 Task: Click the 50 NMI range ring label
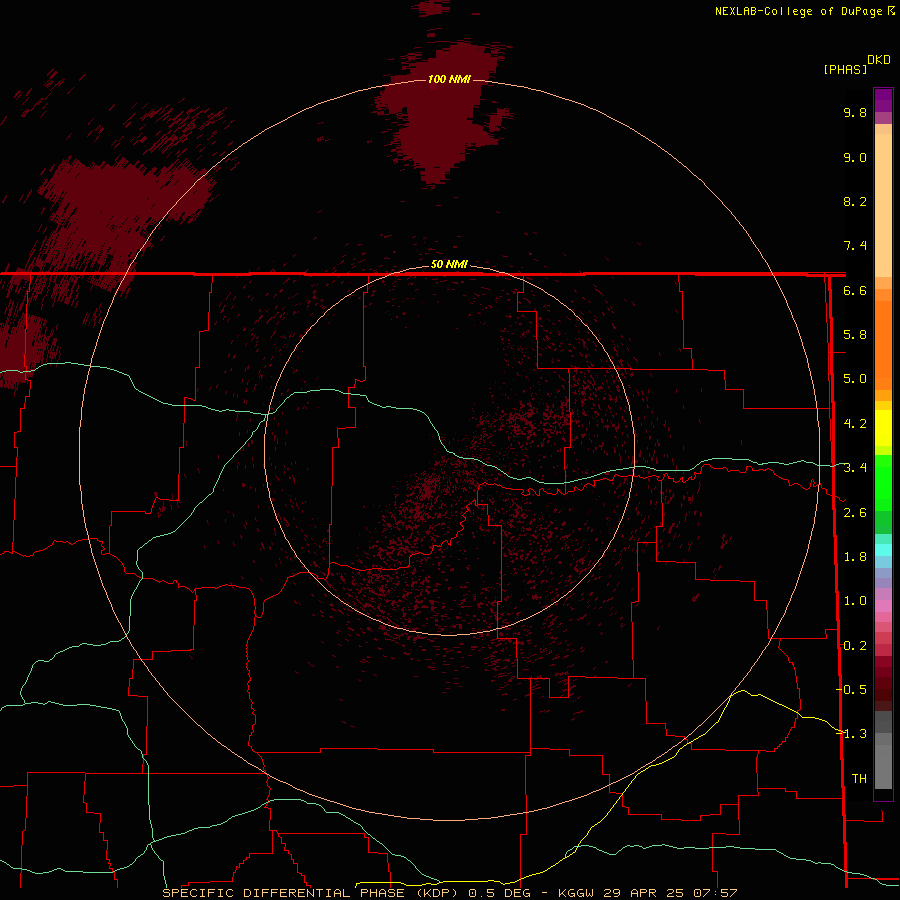449,264
